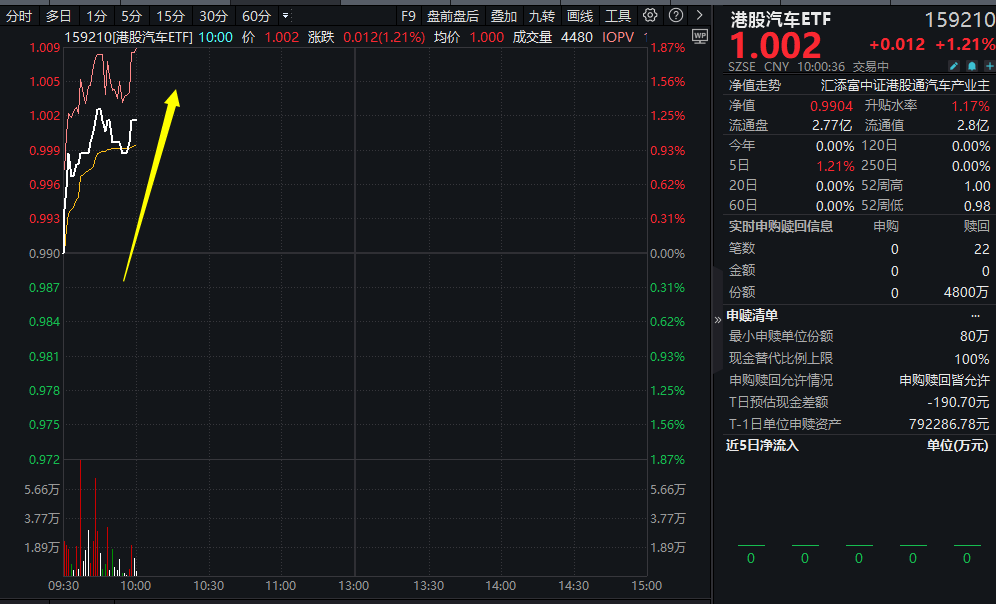
Task: Click the right-arrow icon at toolbar end
Action: point(697,16)
